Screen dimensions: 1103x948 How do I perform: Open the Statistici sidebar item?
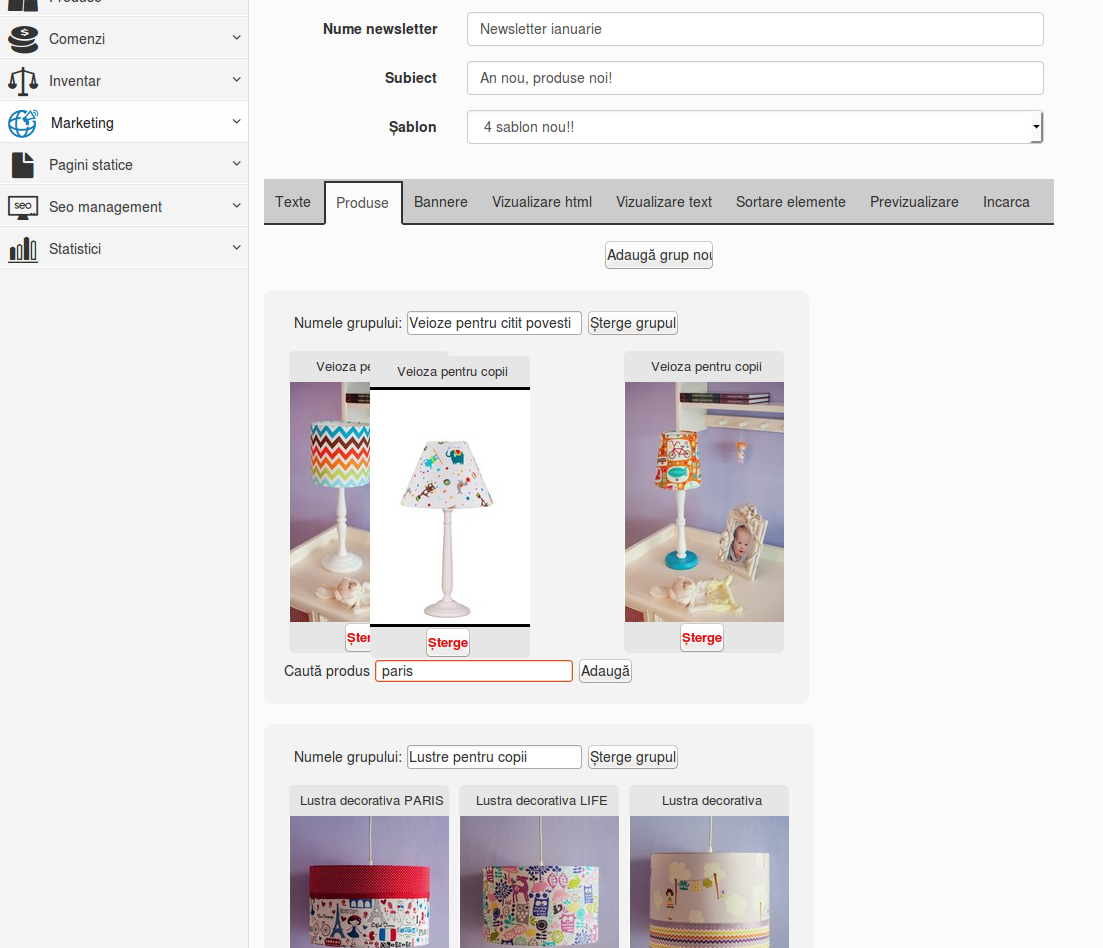(x=124, y=249)
